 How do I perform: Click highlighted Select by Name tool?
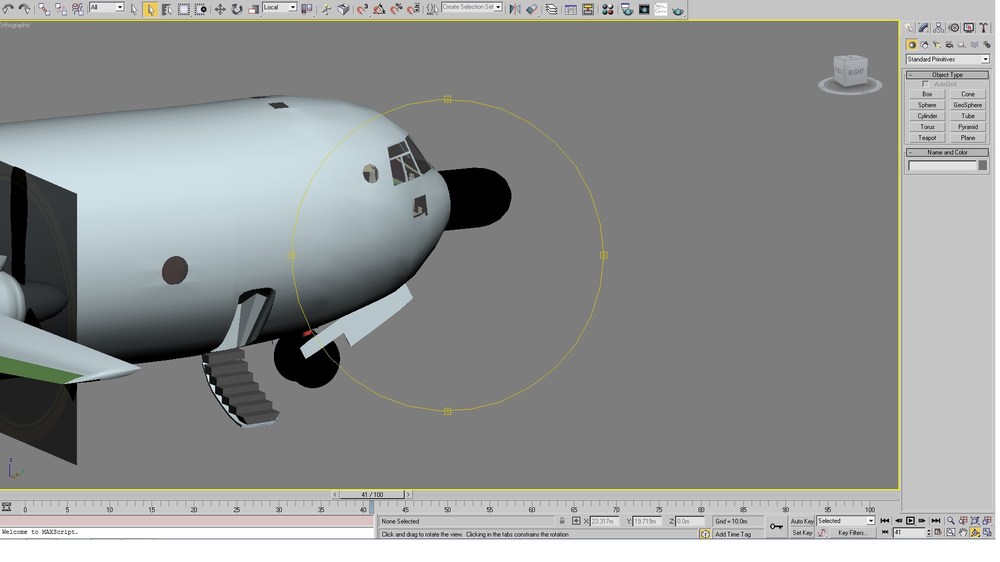coord(150,10)
